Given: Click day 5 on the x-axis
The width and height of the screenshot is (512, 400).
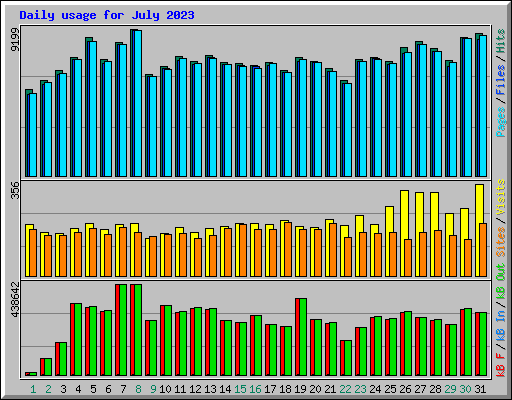Looking at the screenshot, I should pyautogui.click(x=93, y=389).
